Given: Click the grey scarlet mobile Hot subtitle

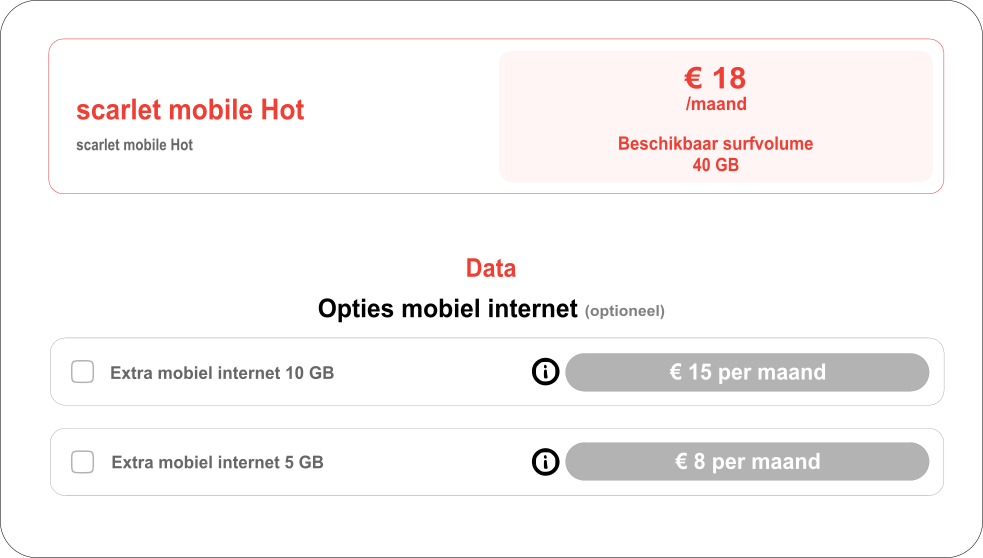Looking at the screenshot, I should (x=134, y=145).
